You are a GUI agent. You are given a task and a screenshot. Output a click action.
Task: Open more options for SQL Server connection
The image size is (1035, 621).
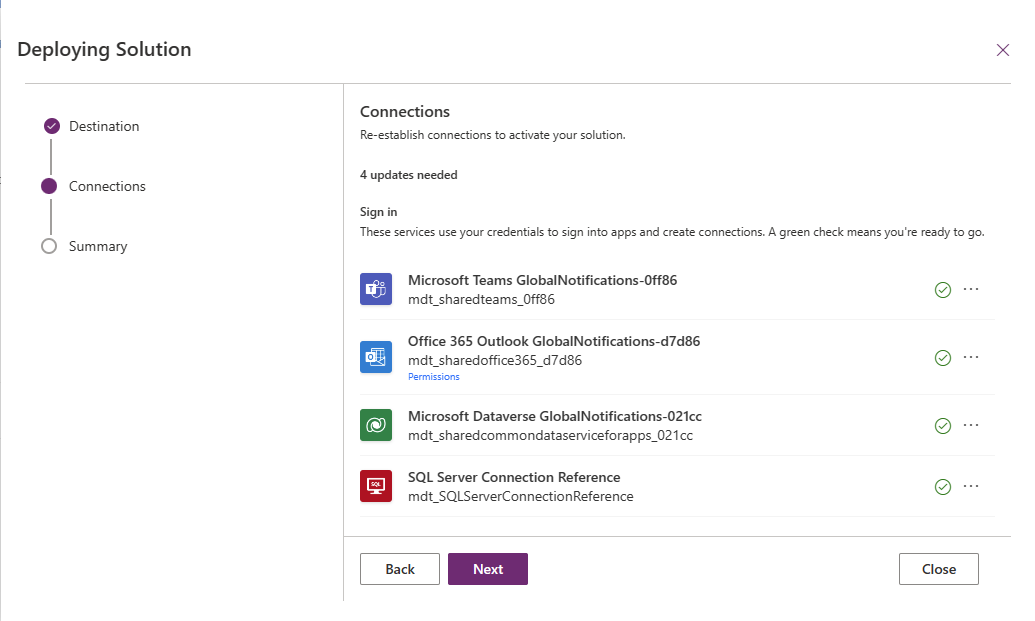[x=971, y=486]
